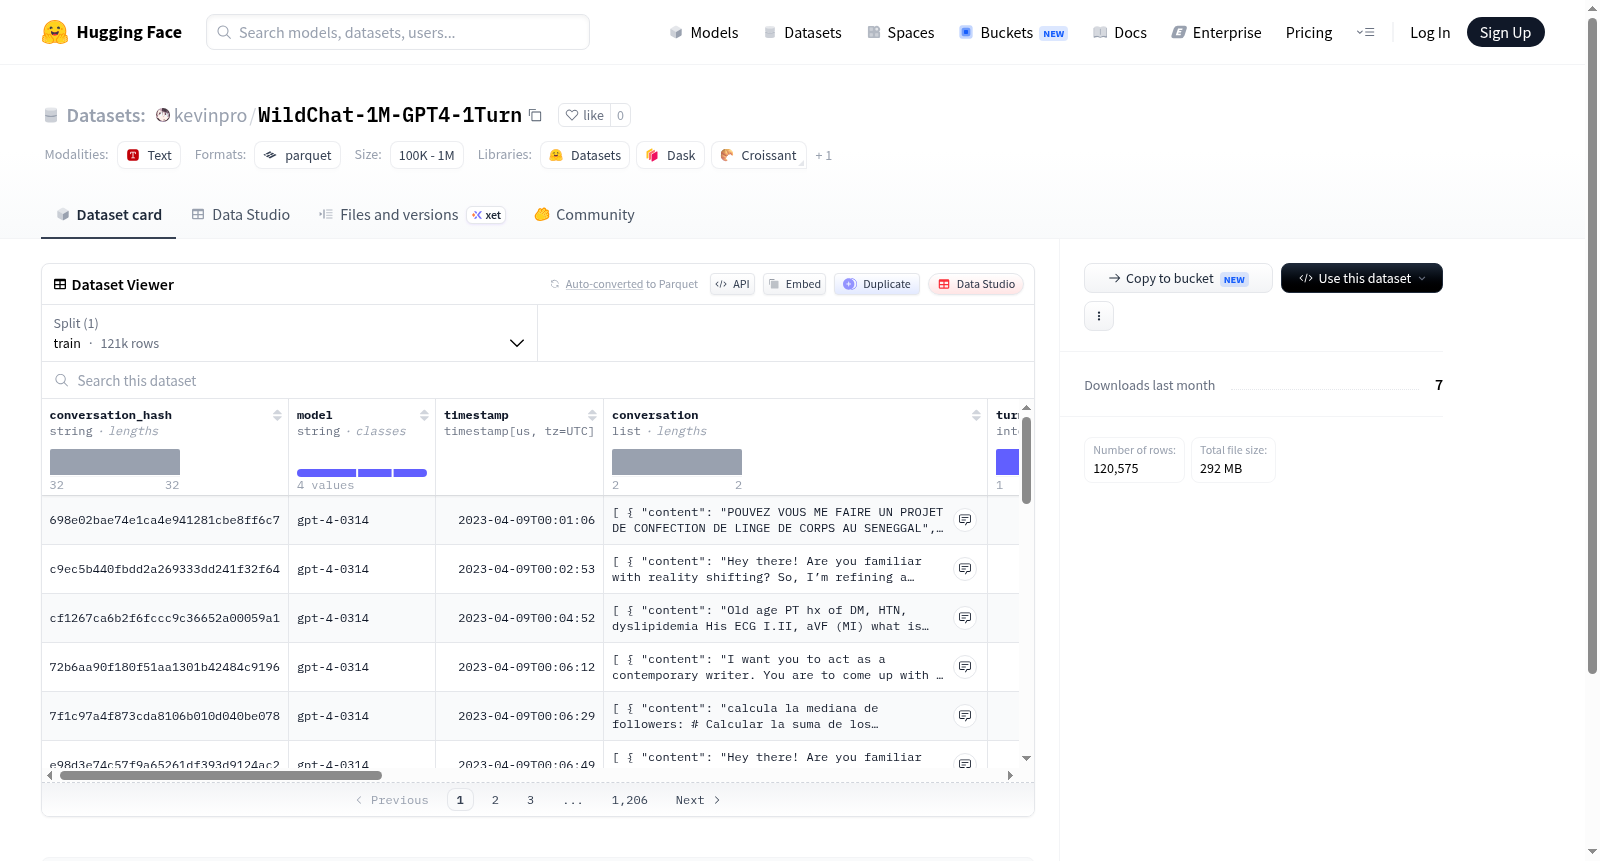
Task: Click the model classes histogram bar
Action: coord(362,473)
